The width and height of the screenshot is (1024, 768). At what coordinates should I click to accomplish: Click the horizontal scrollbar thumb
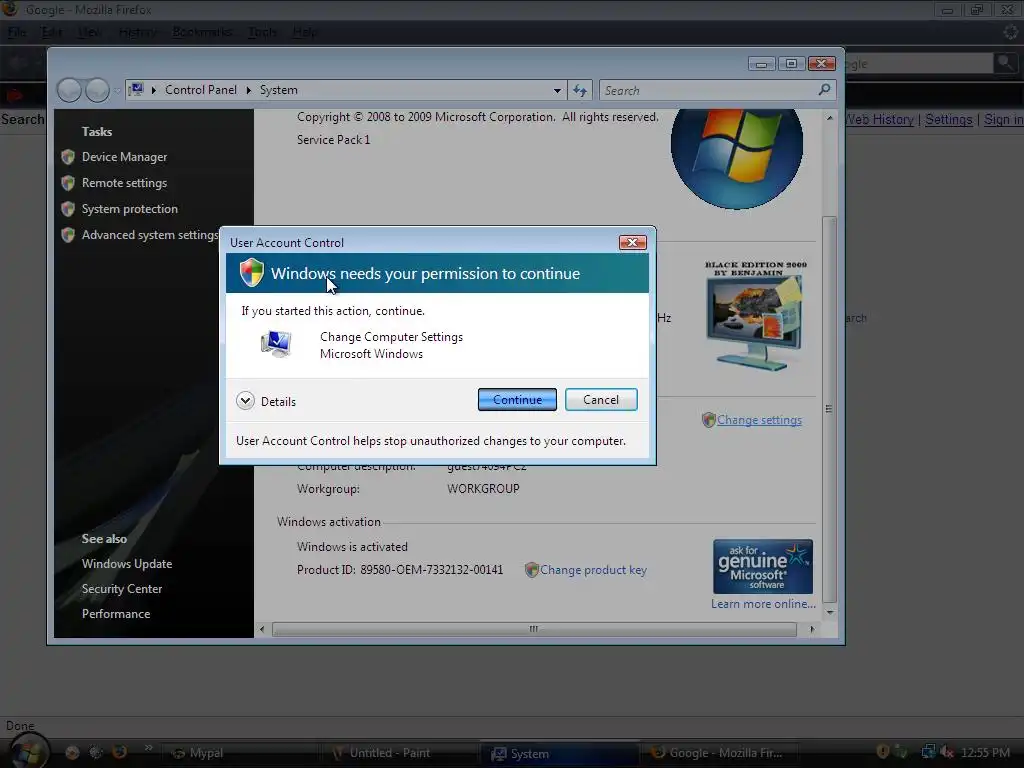(x=534, y=630)
